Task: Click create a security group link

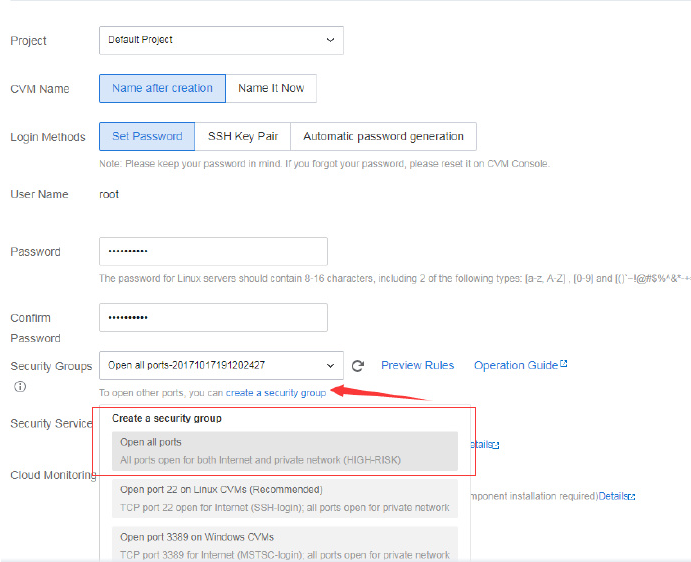Action: (276, 393)
